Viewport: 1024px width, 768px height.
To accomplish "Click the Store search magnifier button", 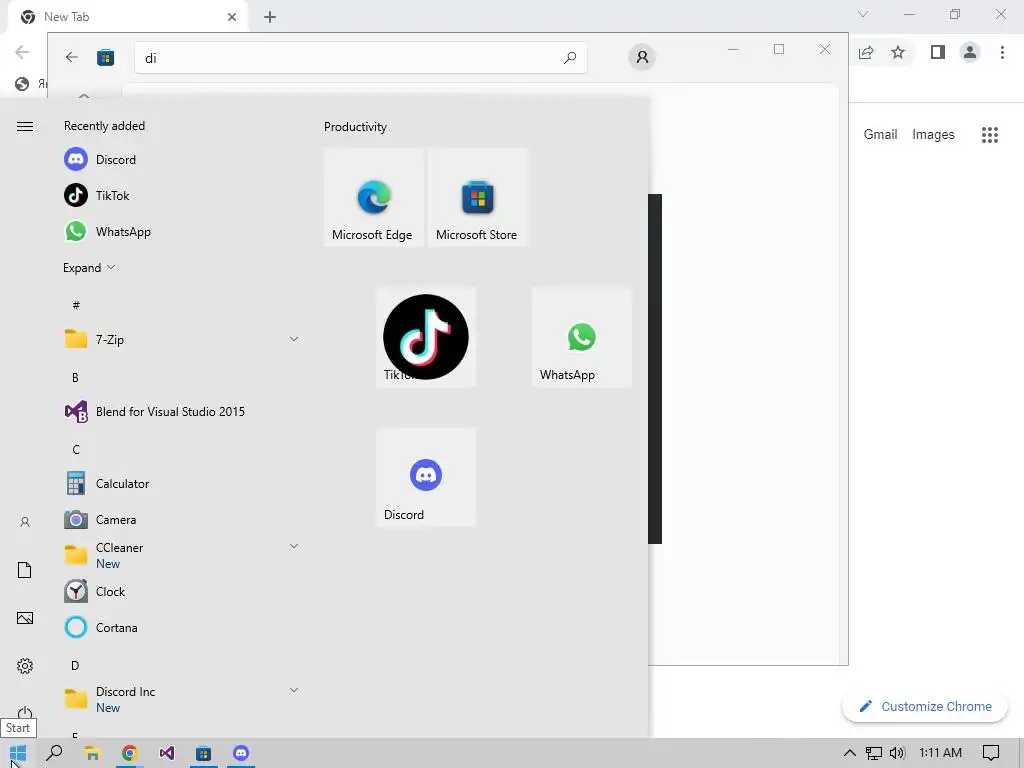I will click(570, 58).
